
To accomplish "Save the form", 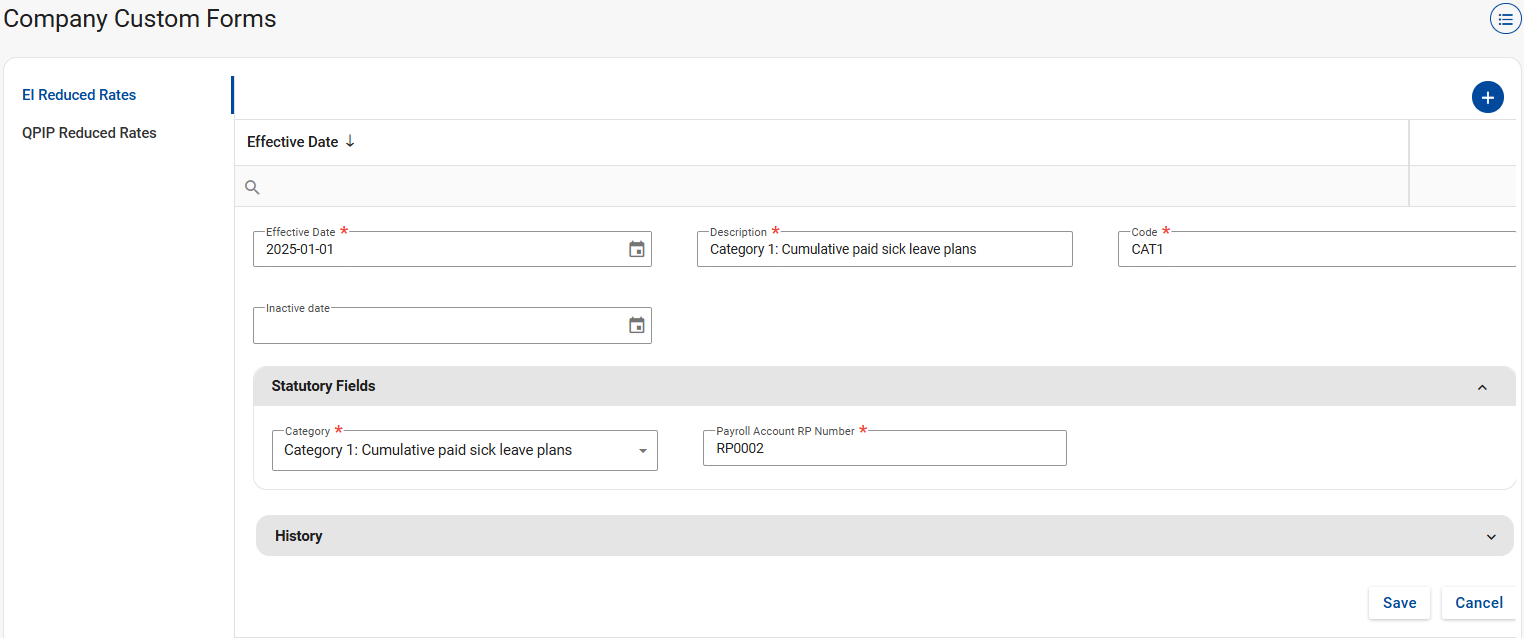I will coord(1398,603).
